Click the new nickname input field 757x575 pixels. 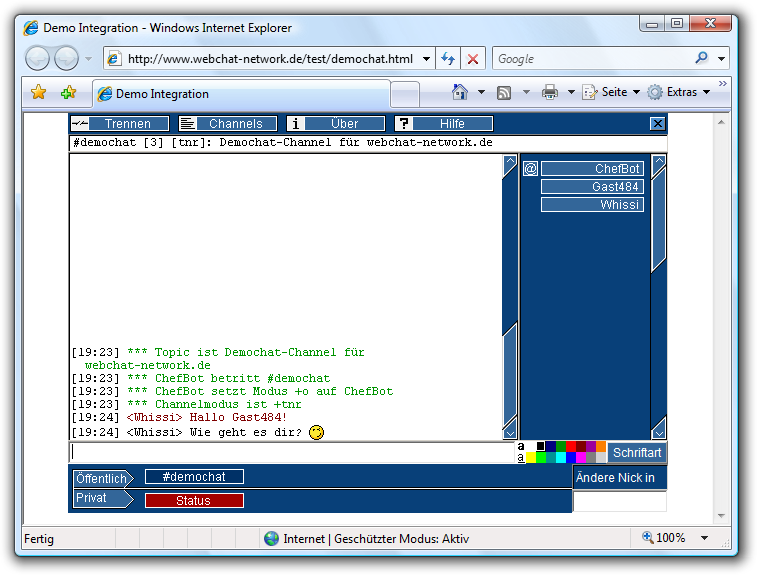[619, 501]
